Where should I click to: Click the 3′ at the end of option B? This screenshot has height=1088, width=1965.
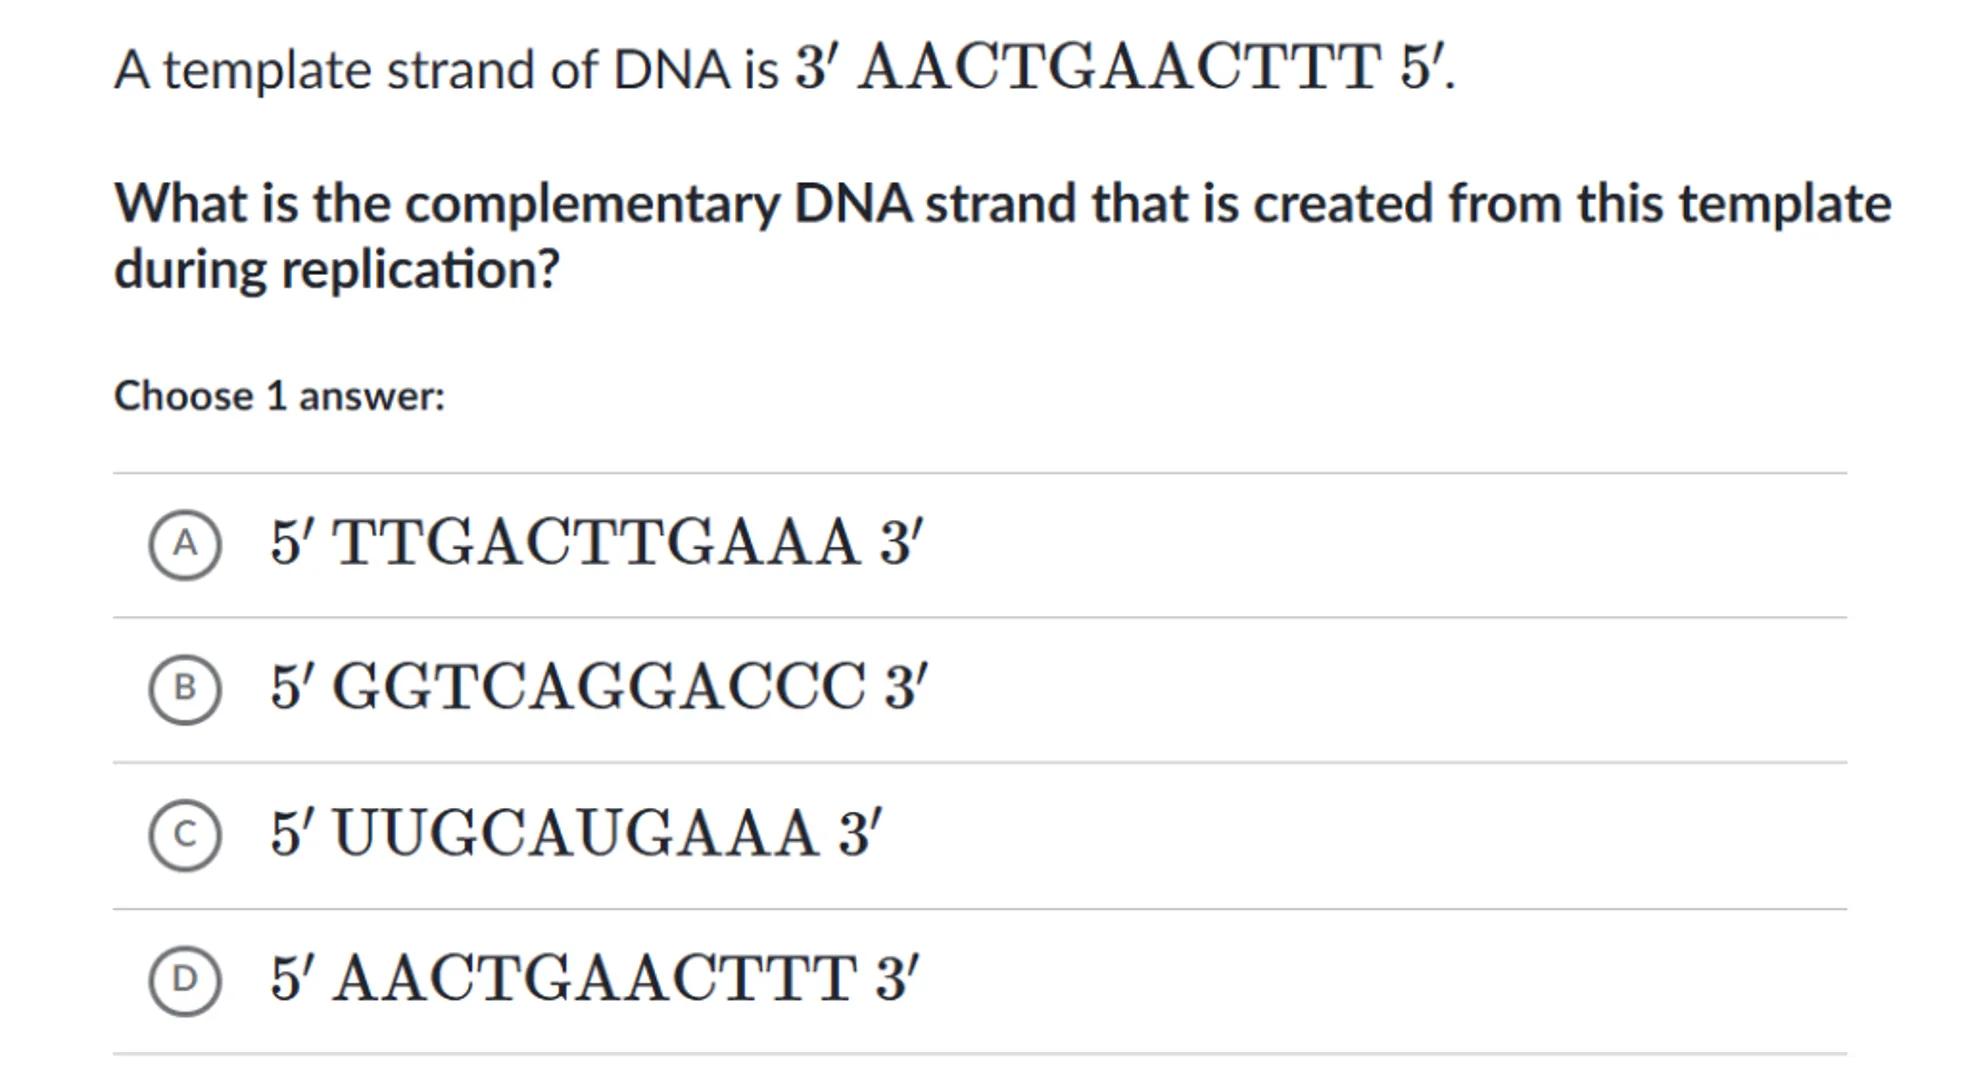[x=906, y=688]
